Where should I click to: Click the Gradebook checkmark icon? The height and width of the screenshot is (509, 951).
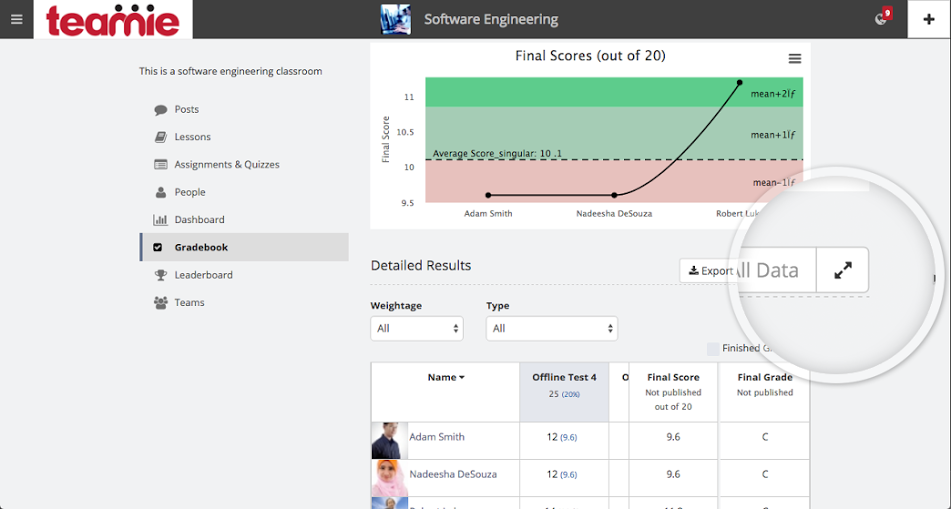(x=158, y=248)
